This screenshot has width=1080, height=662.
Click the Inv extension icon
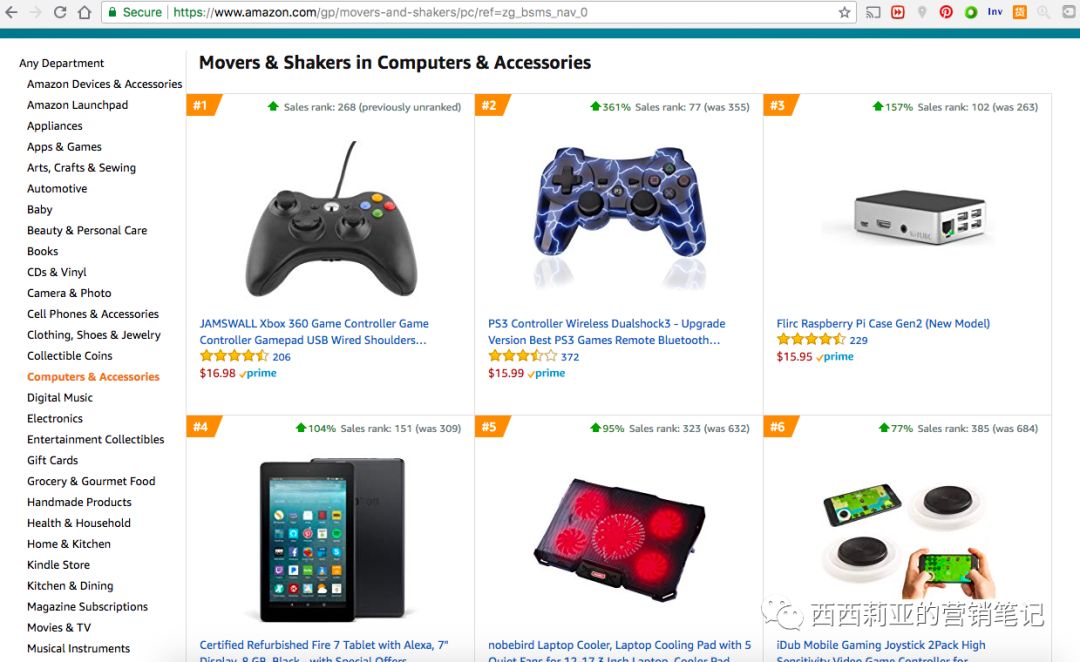(995, 12)
